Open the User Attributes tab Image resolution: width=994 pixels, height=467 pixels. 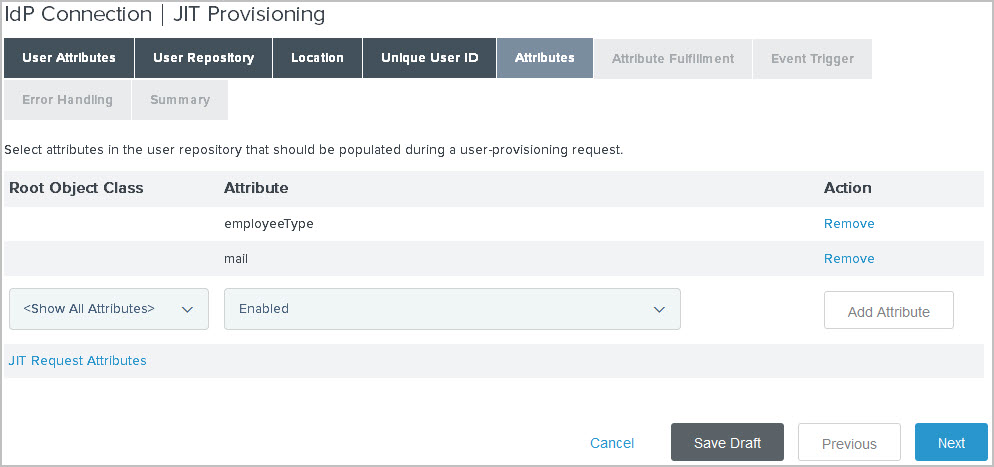click(x=69, y=58)
